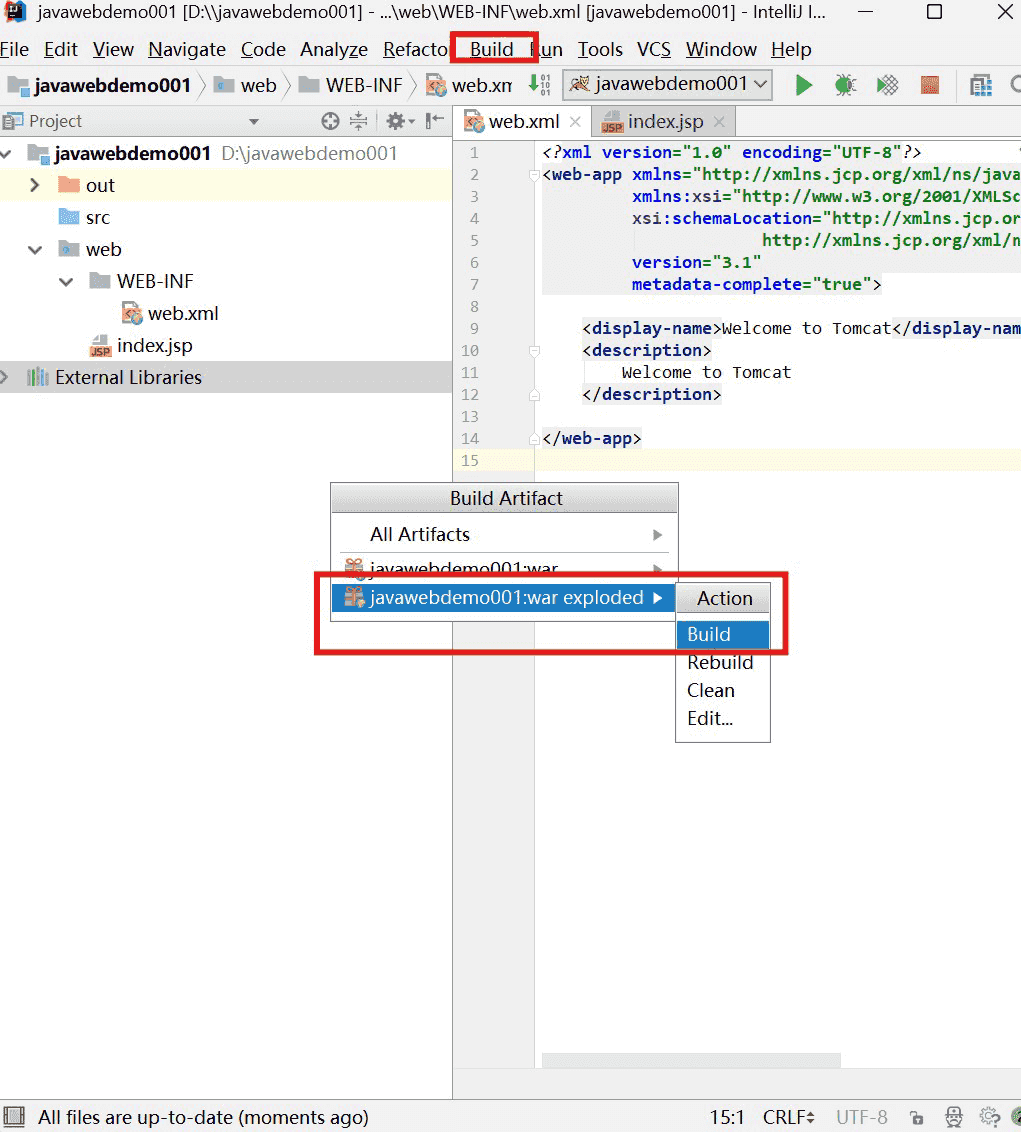Screen dimensions: 1021x1132
Task: Select web.xml in project tree
Action: [x=182, y=313]
